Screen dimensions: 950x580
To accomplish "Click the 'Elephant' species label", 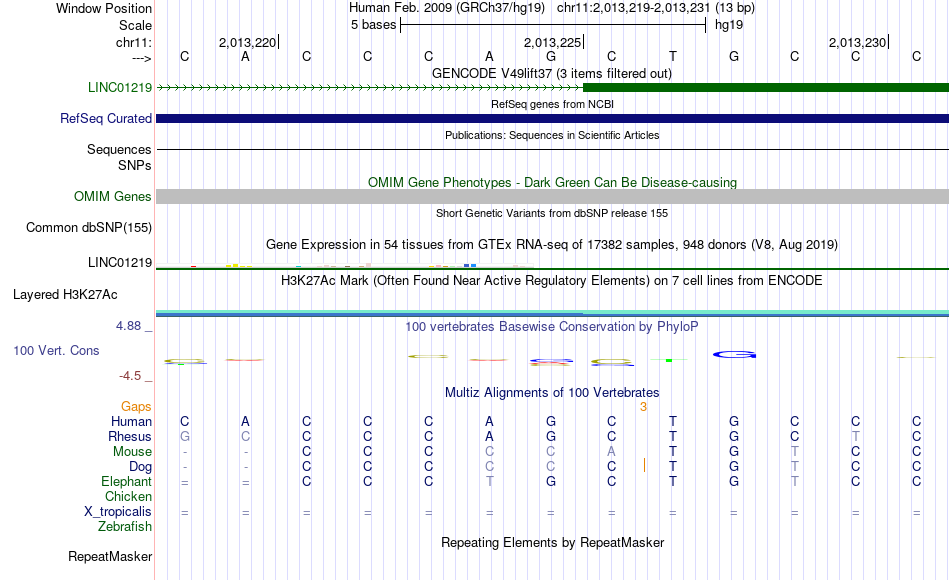I will [x=126, y=481].
